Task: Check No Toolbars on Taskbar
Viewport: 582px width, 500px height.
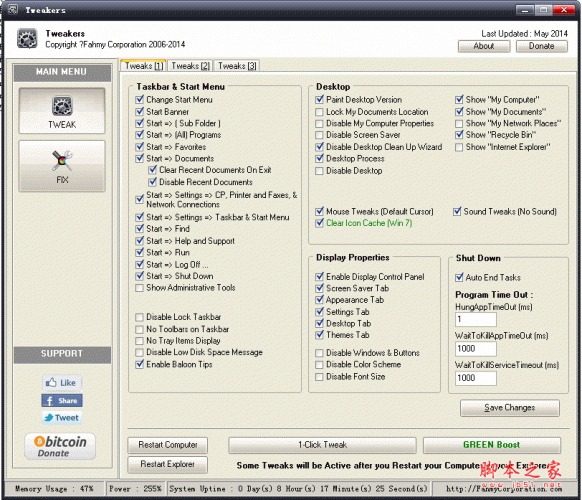Action: pyautogui.click(x=140, y=329)
